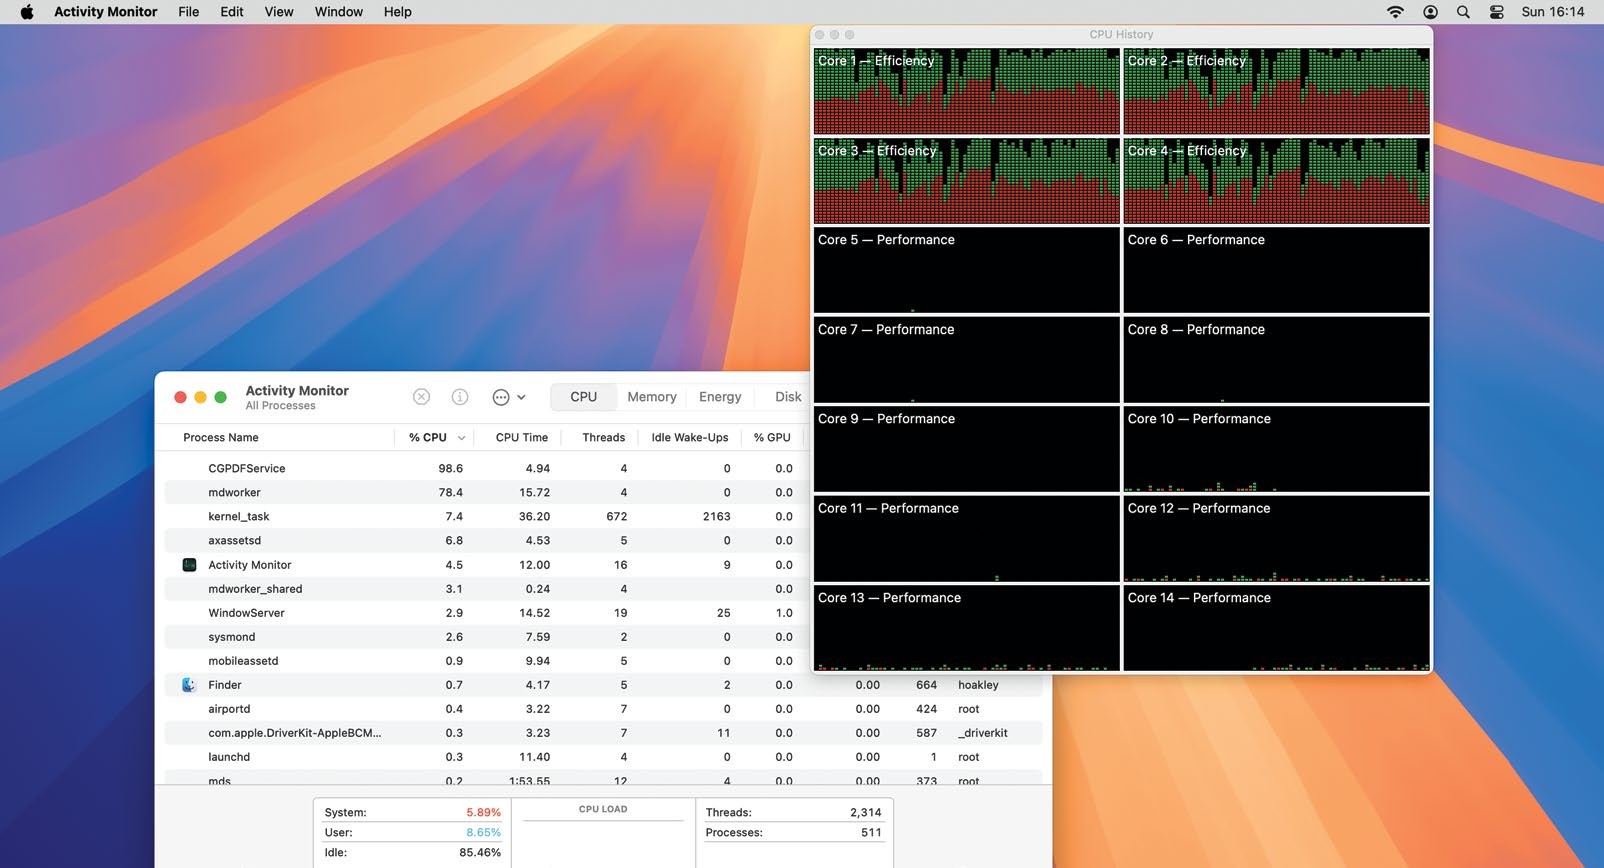Click the CPU History window title

[1121, 34]
